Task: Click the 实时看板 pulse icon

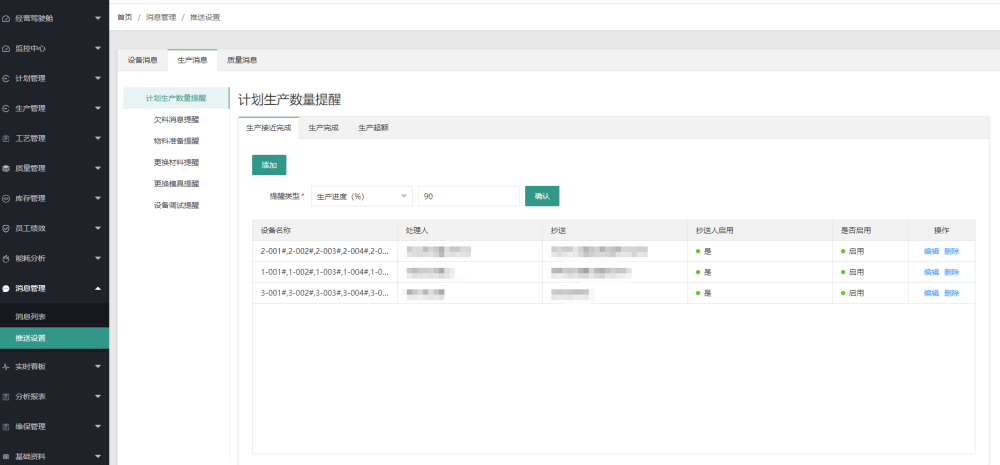Action: [x=7, y=366]
